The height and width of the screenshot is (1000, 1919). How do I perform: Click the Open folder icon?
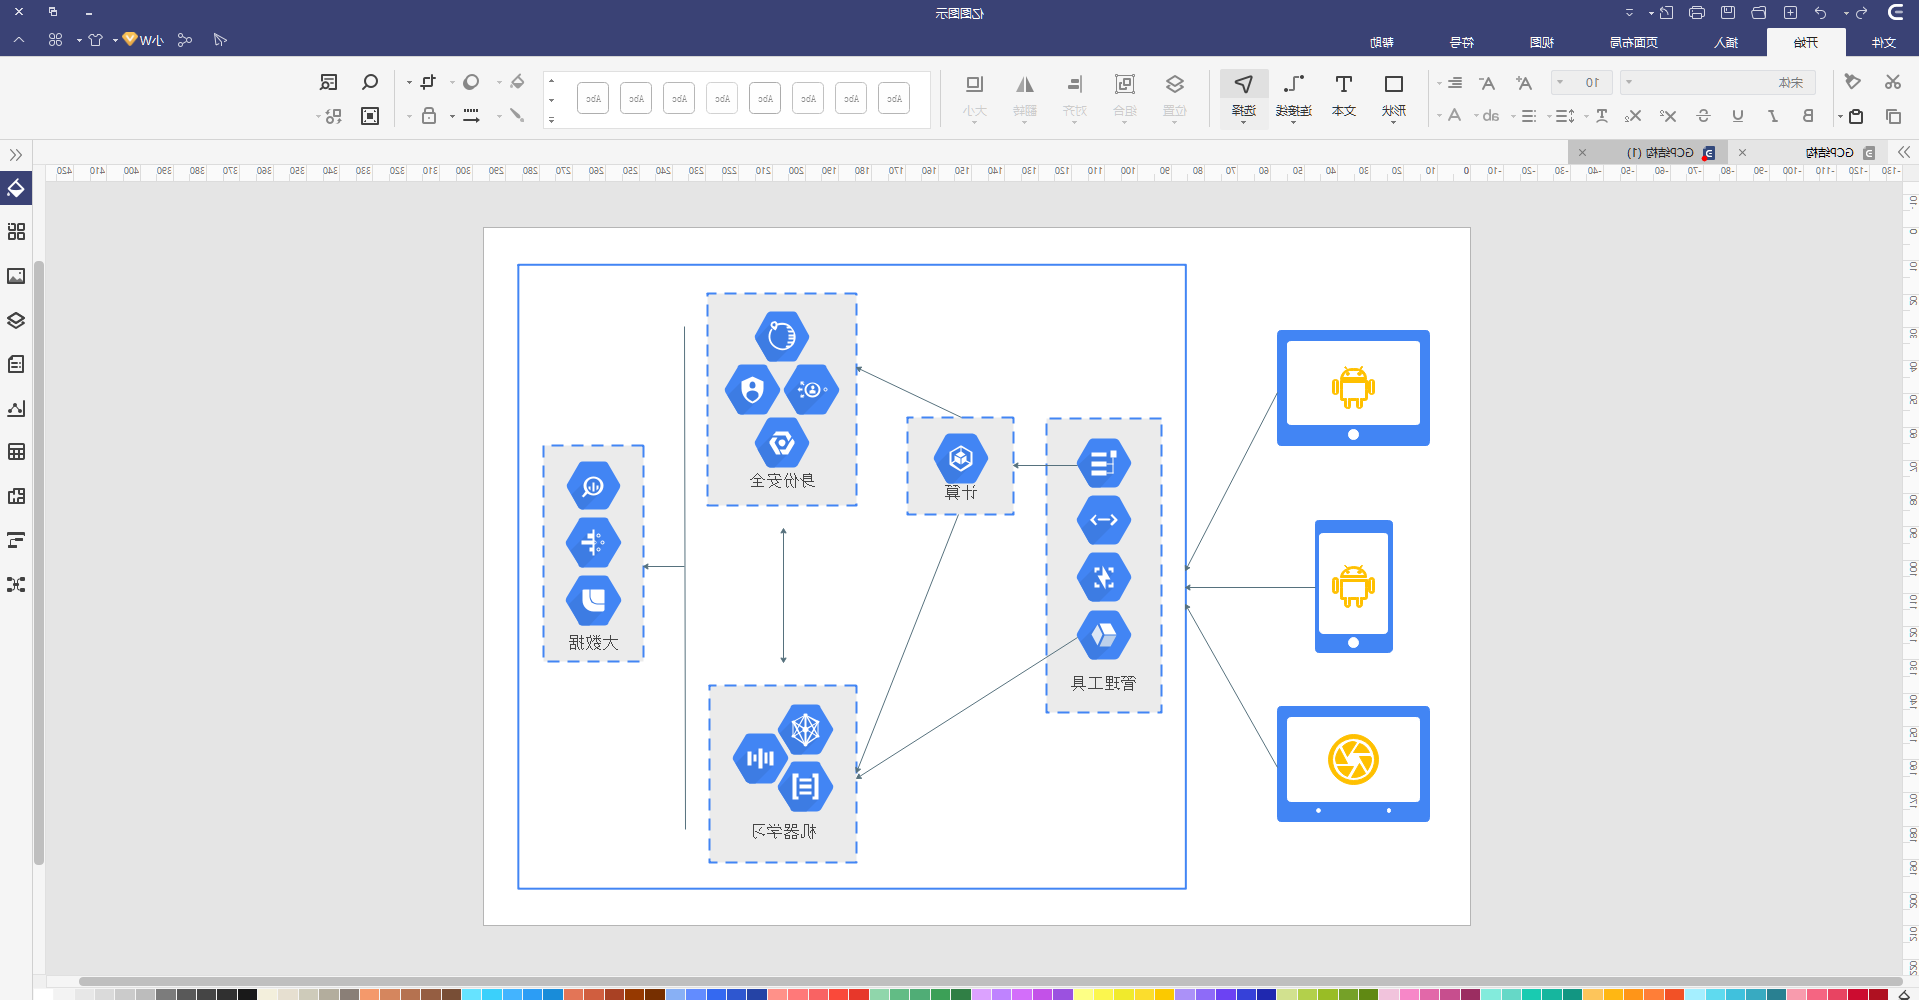(x=1759, y=13)
